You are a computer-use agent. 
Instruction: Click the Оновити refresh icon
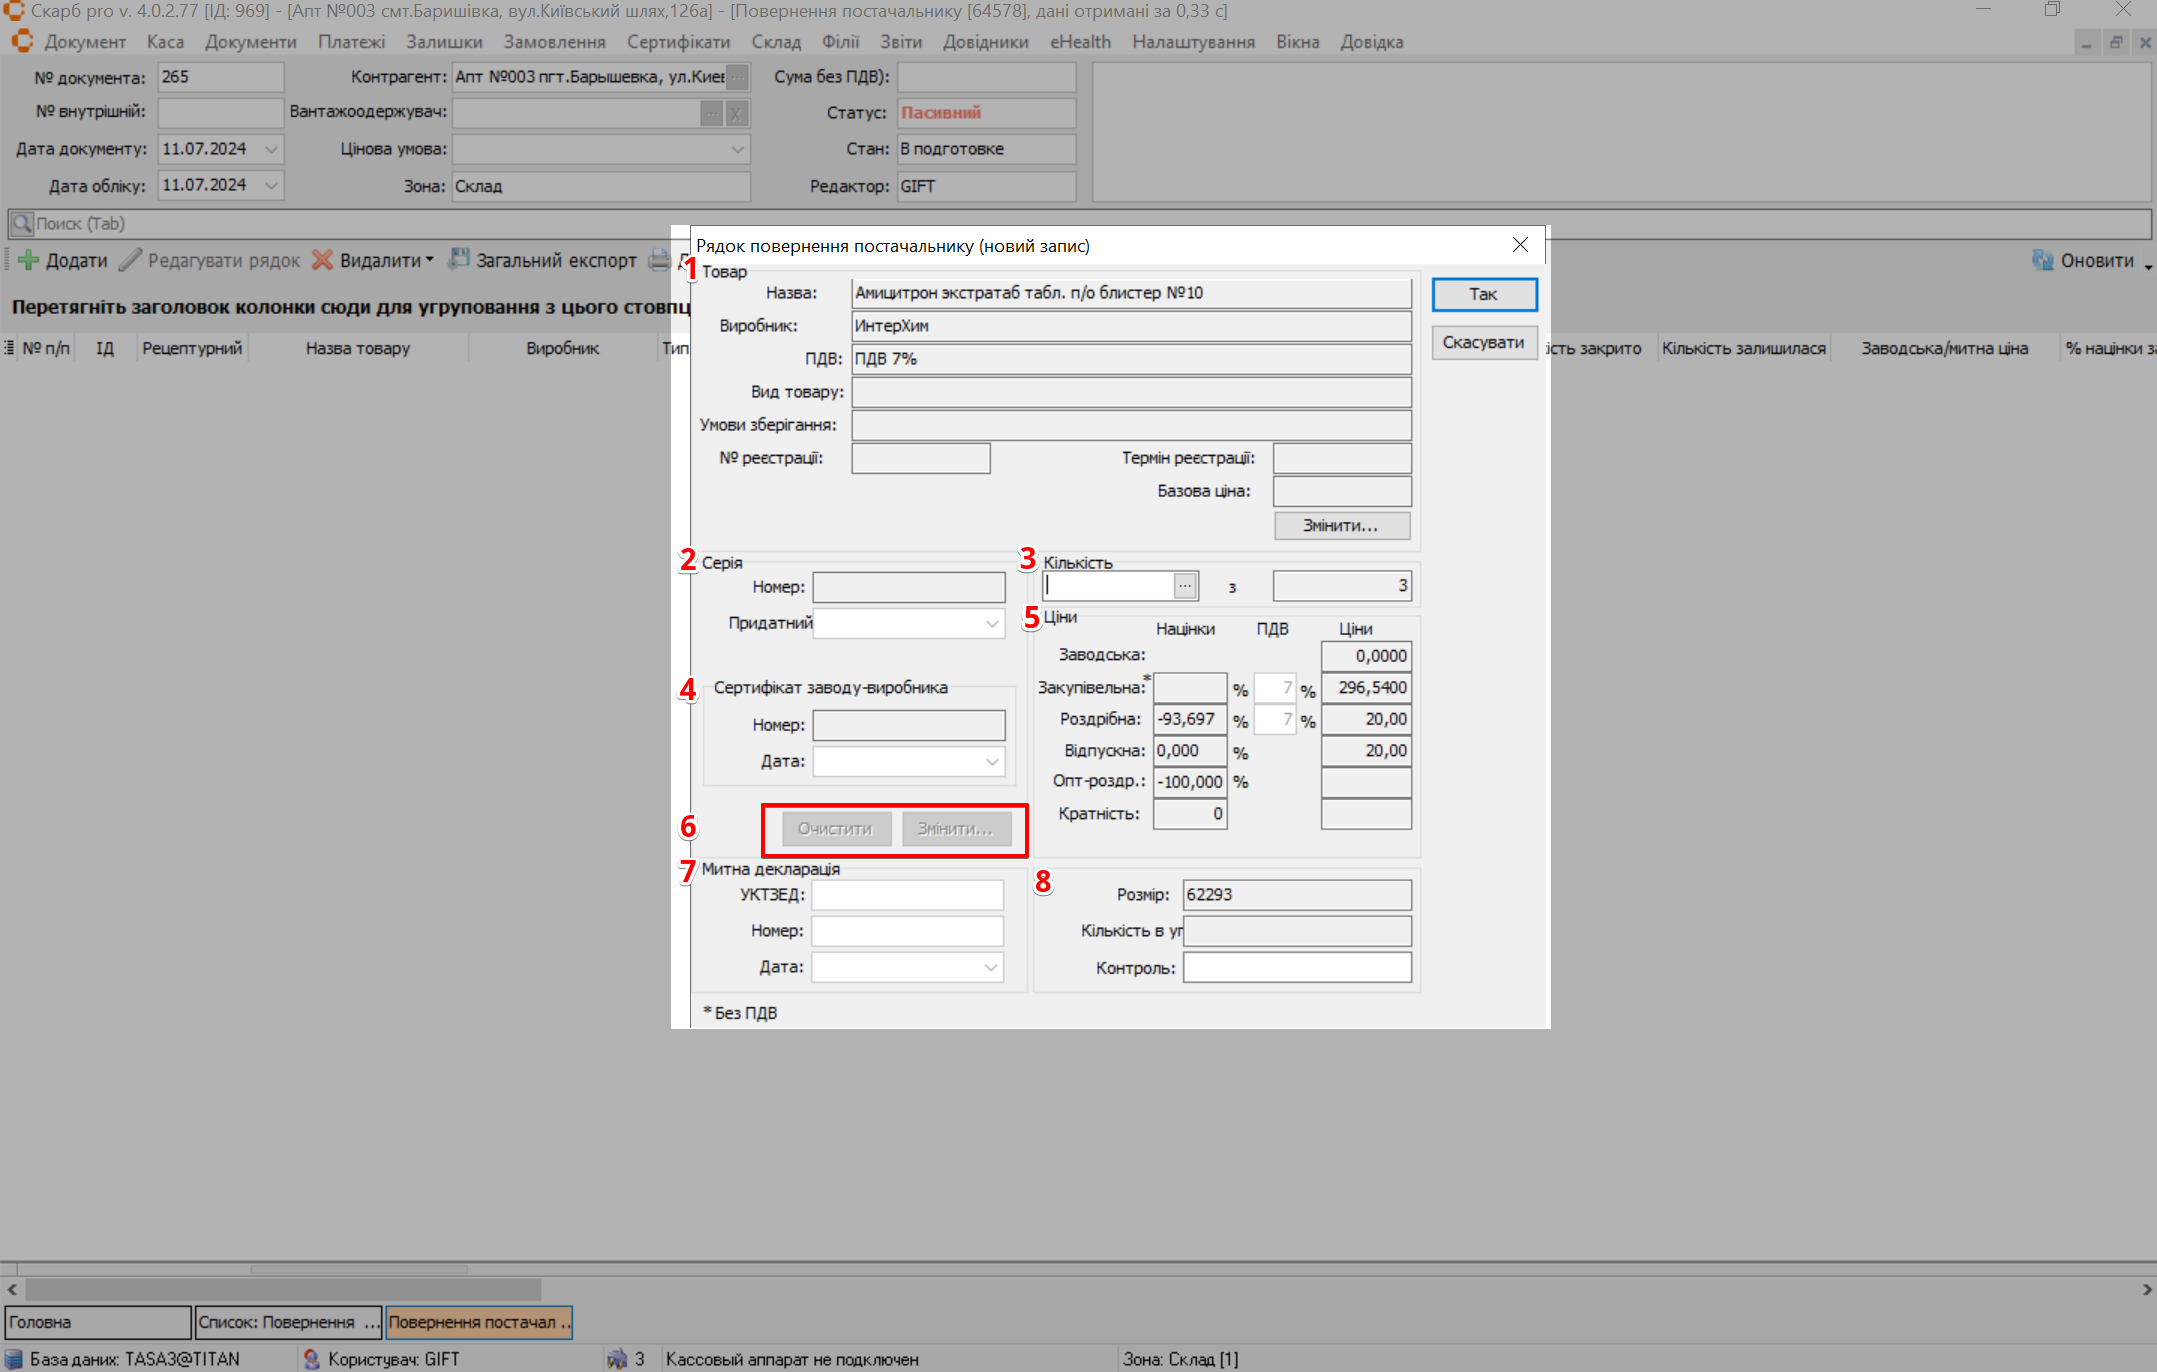click(x=2042, y=261)
